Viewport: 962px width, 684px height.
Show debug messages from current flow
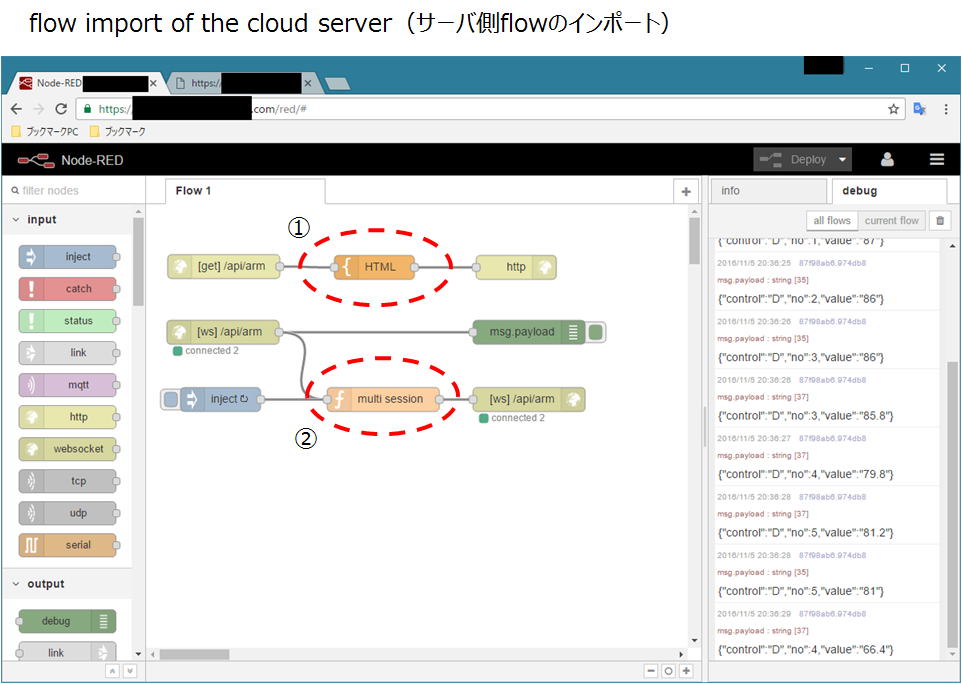pos(891,221)
